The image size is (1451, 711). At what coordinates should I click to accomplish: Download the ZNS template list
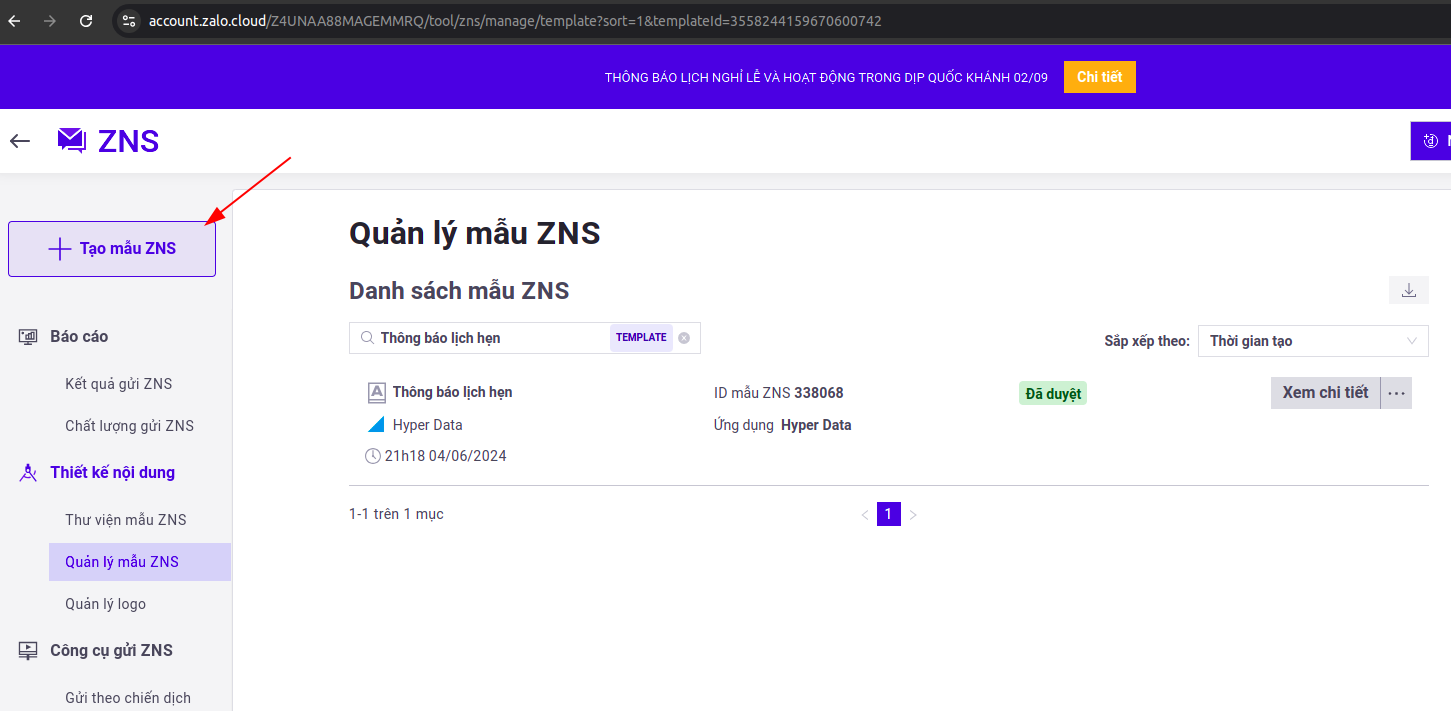pos(1408,290)
